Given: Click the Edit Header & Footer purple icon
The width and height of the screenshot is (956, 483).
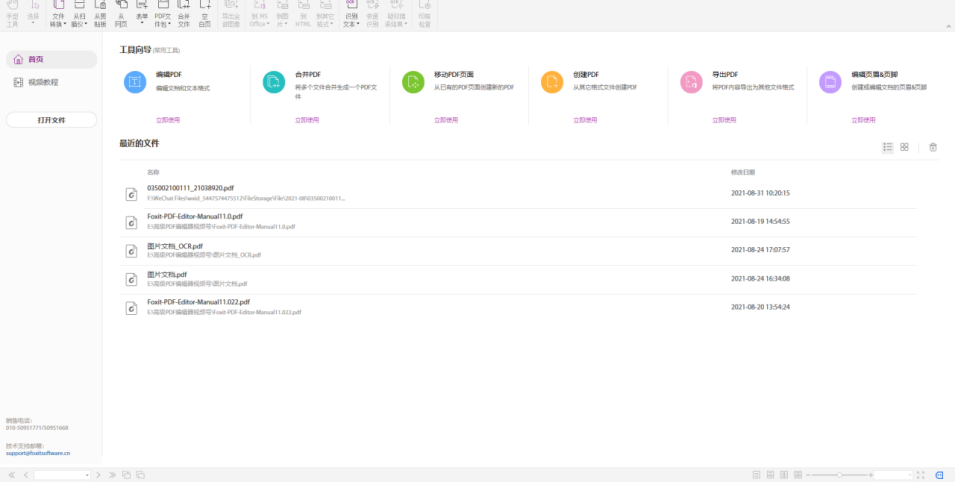Looking at the screenshot, I should click(x=830, y=82).
